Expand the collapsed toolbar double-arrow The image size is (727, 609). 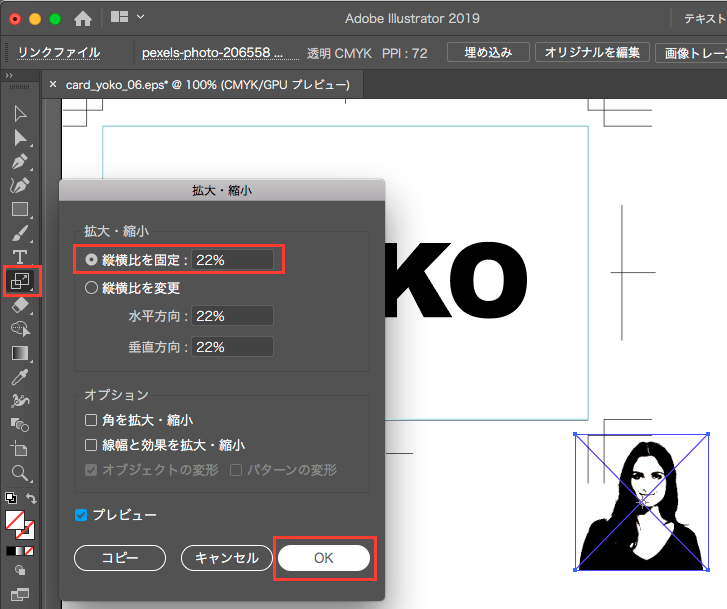coord(9,75)
